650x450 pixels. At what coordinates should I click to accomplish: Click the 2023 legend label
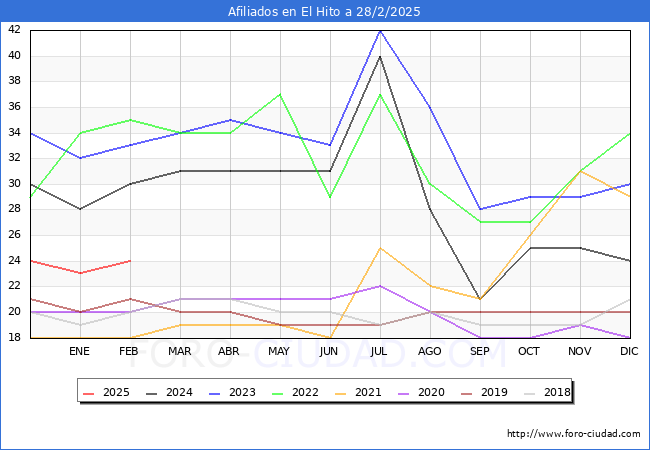click(x=242, y=392)
